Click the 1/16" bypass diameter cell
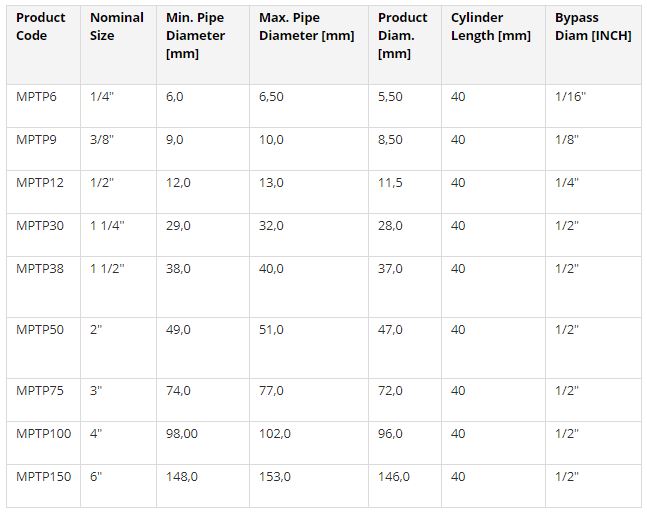 tap(570, 97)
